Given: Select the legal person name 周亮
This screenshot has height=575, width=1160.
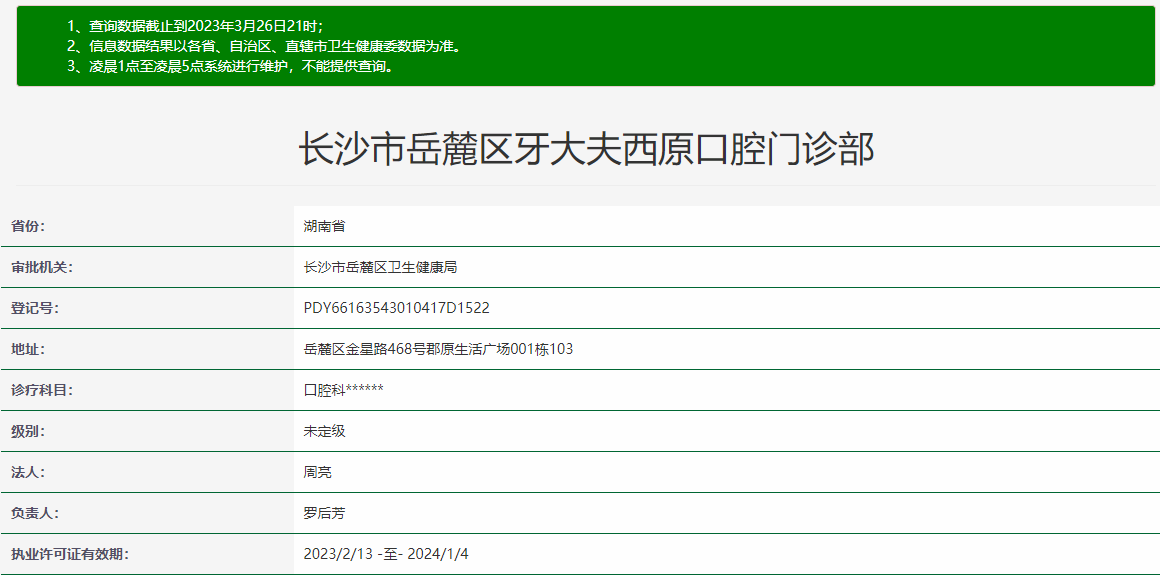Looking at the screenshot, I should [x=317, y=471].
